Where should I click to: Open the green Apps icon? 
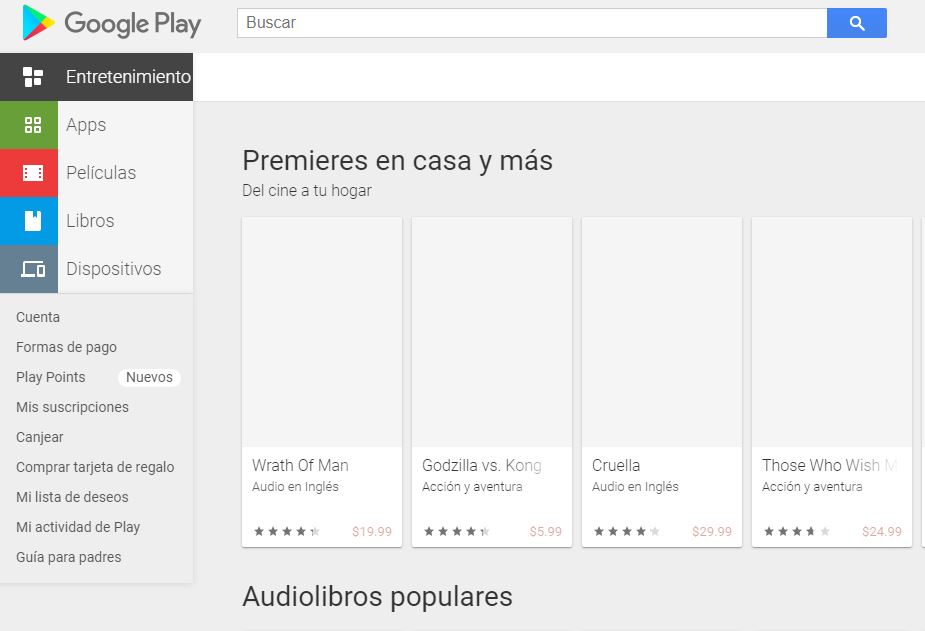click(33, 125)
